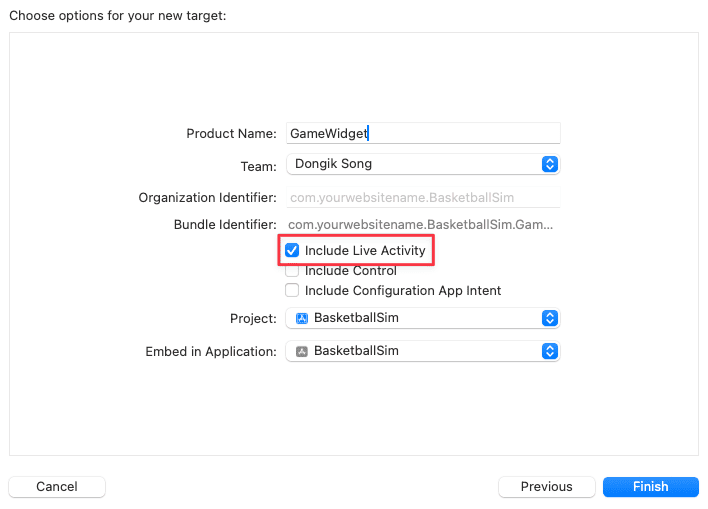708x509 pixels.
Task: Click the Organization Identifier field
Action: point(423,197)
